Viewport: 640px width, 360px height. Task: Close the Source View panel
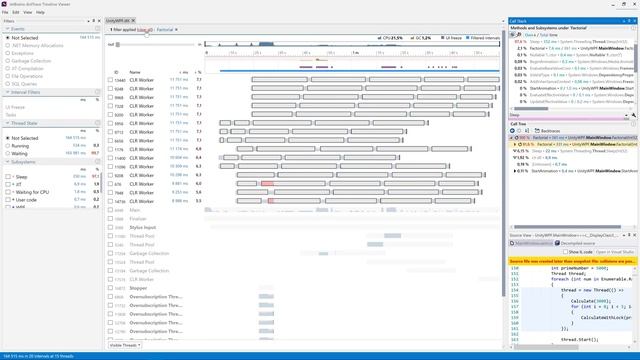coord(634,235)
